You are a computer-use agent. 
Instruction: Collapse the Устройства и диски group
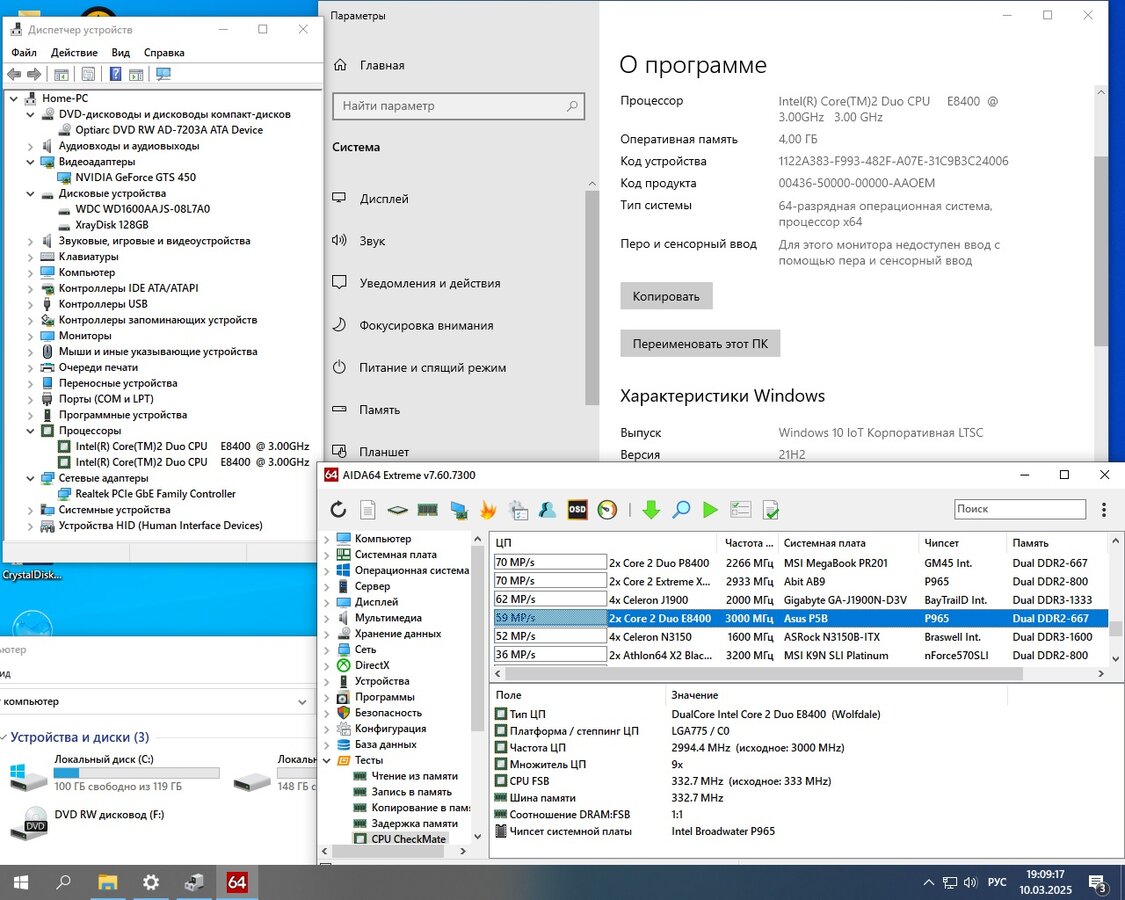tap(4, 737)
